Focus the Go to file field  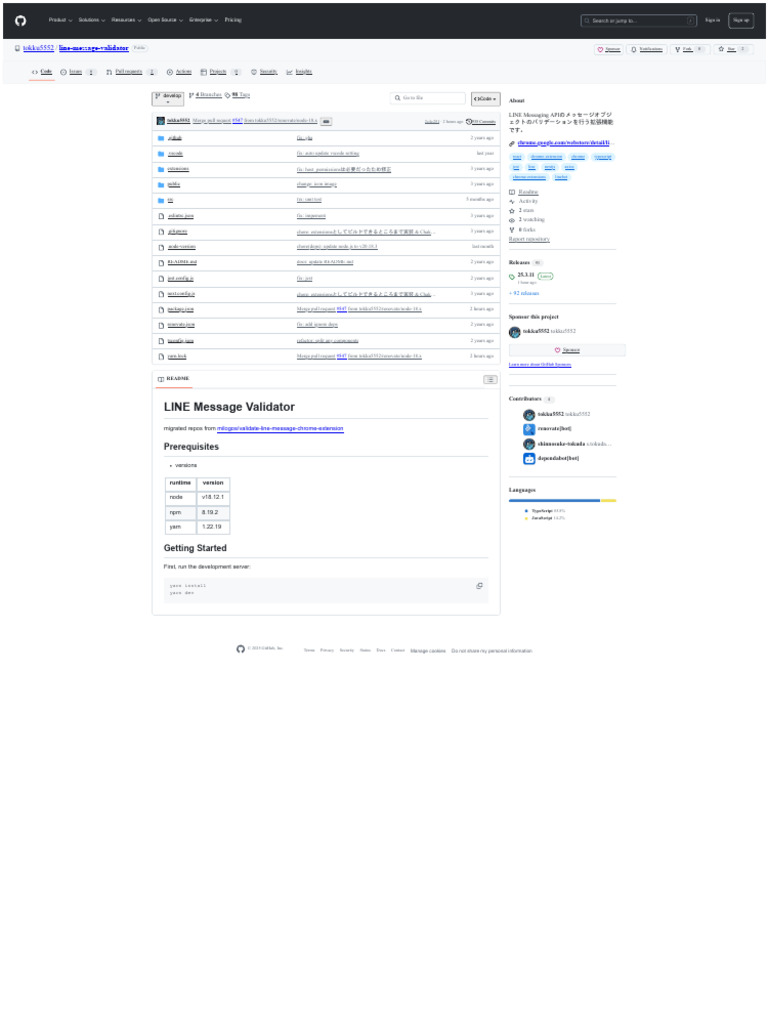click(x=428, y=98)
